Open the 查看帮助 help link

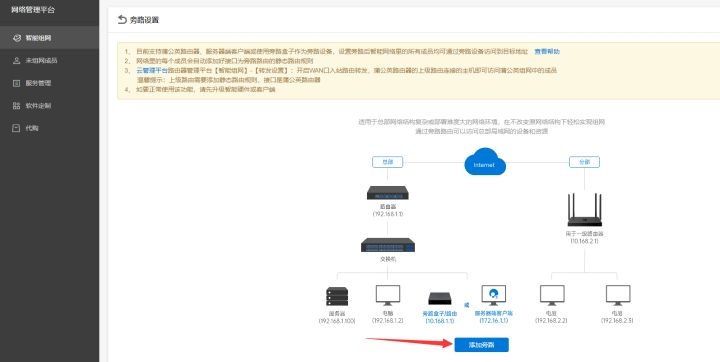click(x=547, y=51)
